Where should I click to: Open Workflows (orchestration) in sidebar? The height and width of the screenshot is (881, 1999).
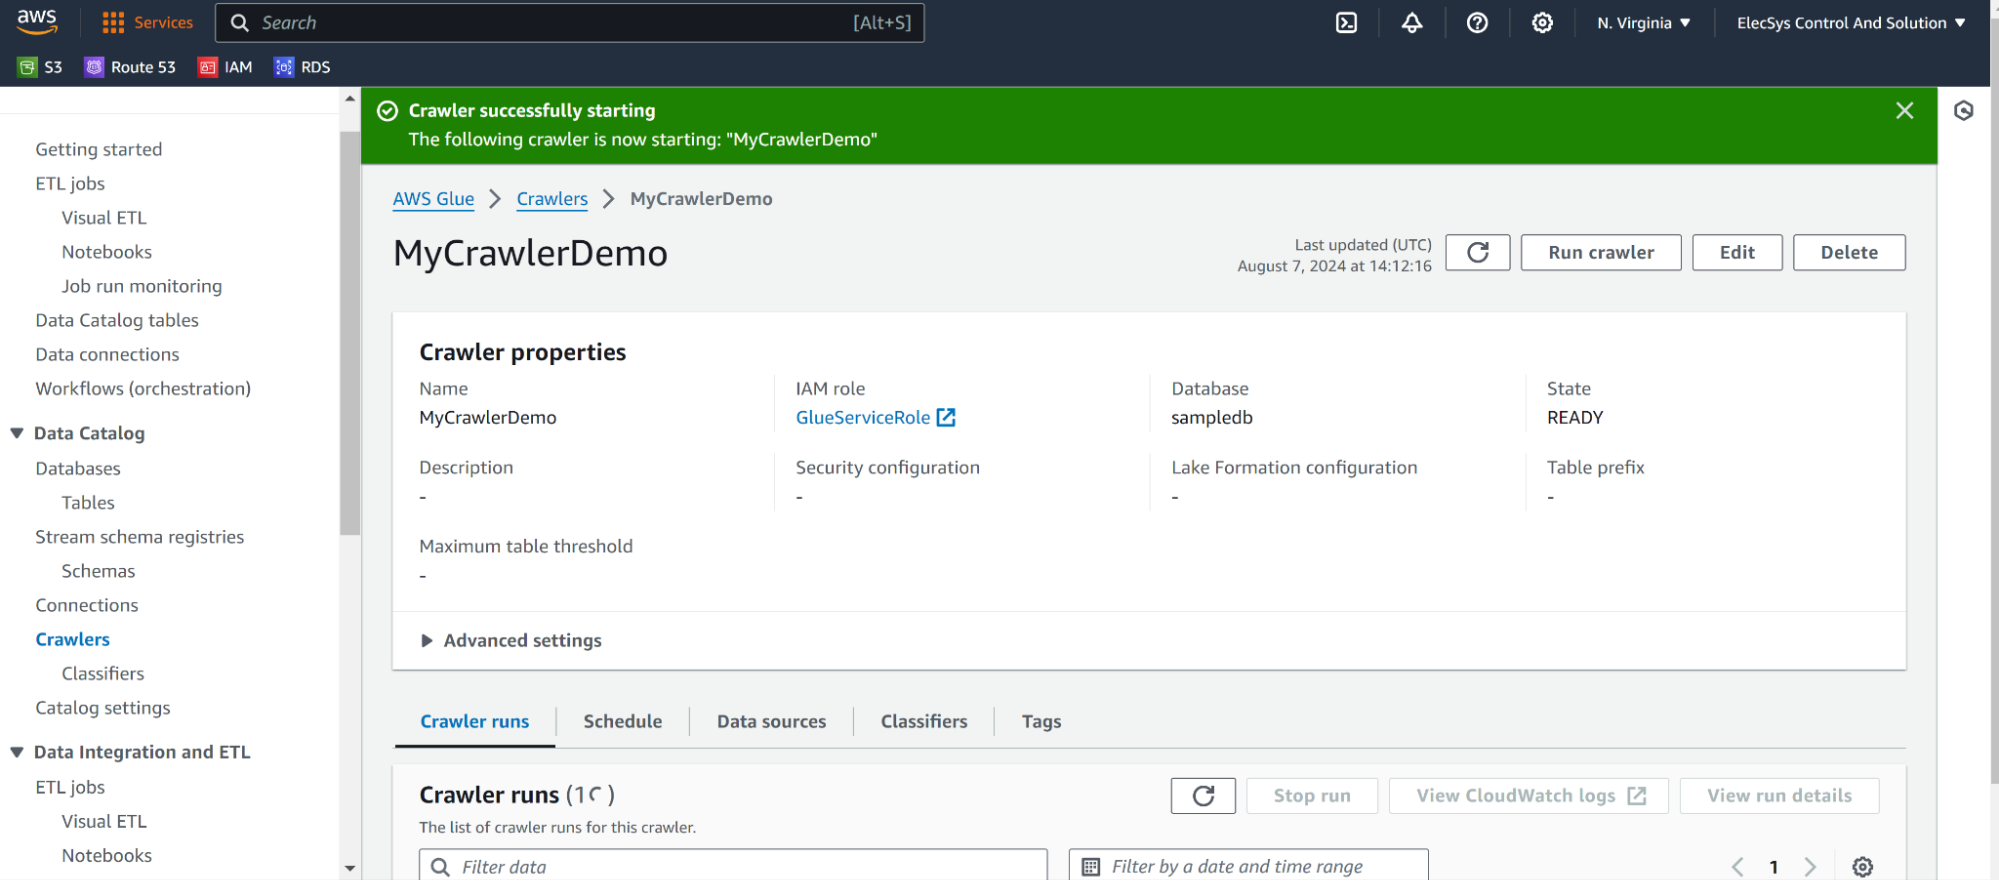pos(143,388)
